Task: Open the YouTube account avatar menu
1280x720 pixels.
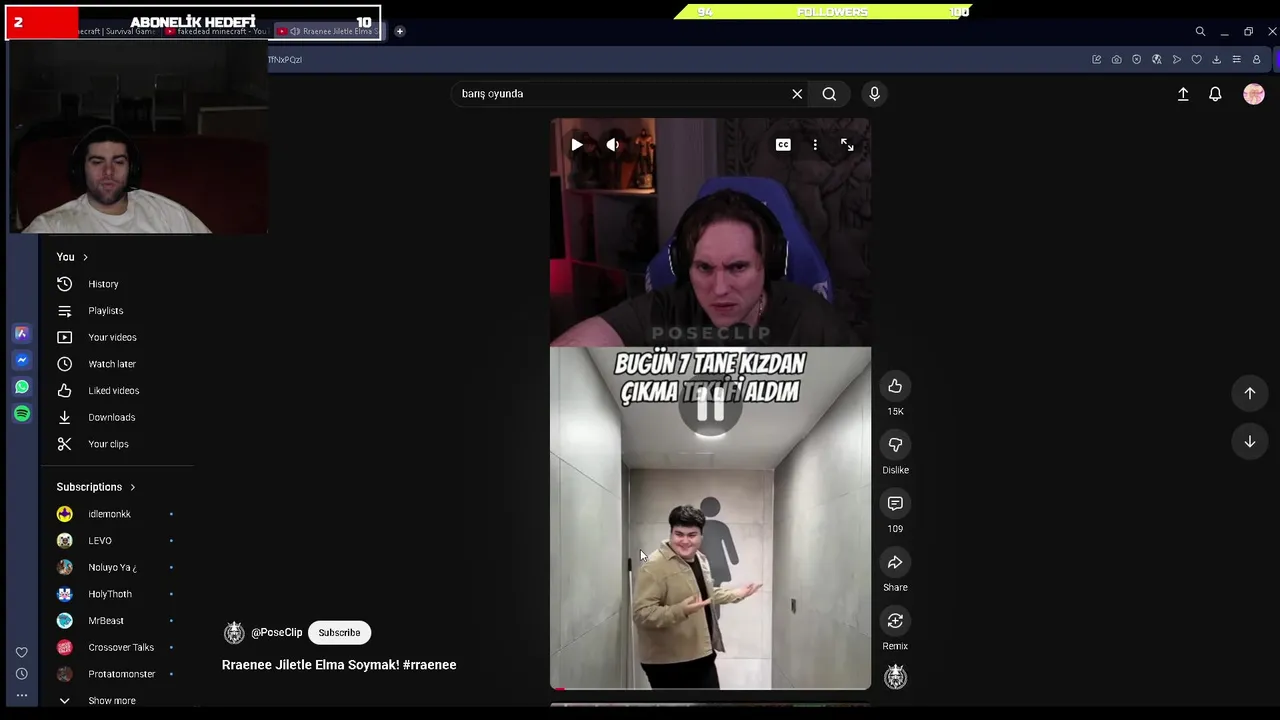Action: 1254,94
